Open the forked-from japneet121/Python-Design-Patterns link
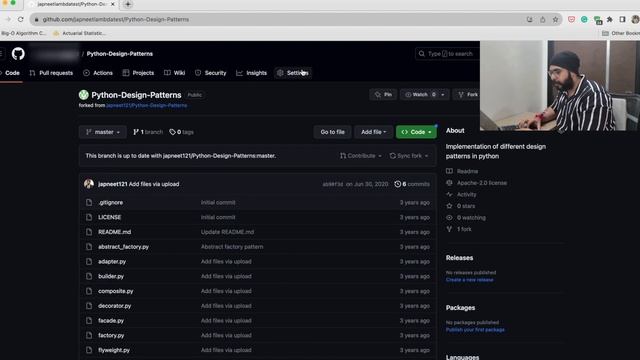The width and height of the screenshot is (640, 360). 147,106
